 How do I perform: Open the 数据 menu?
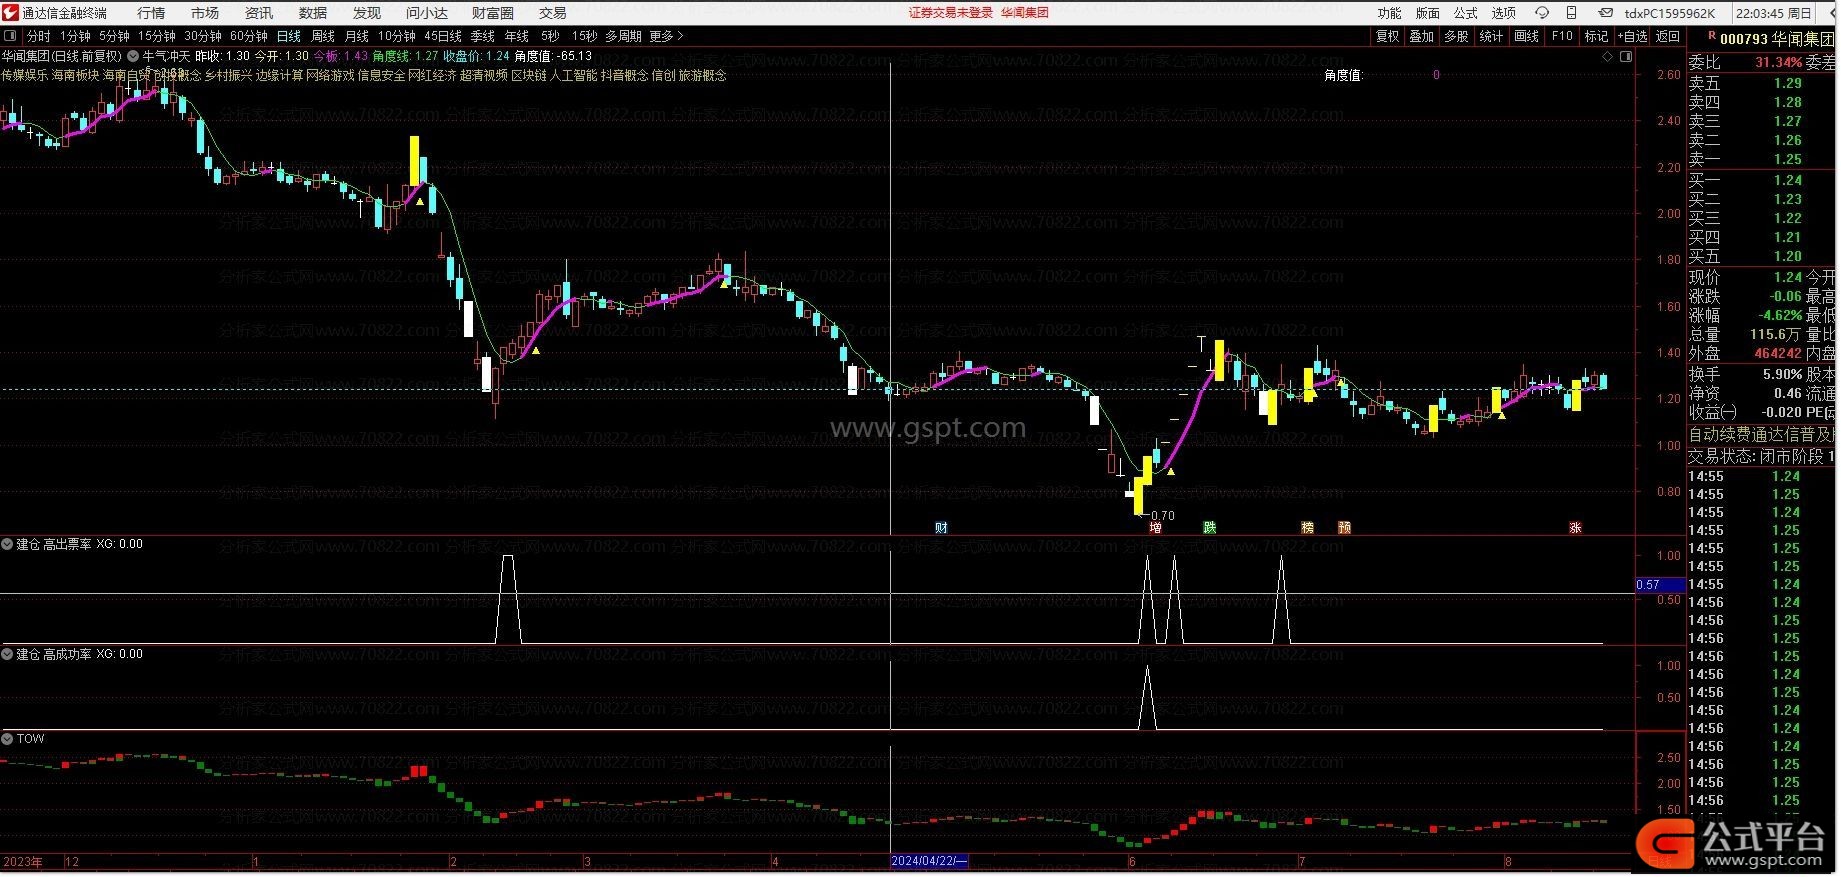[313, 13]
